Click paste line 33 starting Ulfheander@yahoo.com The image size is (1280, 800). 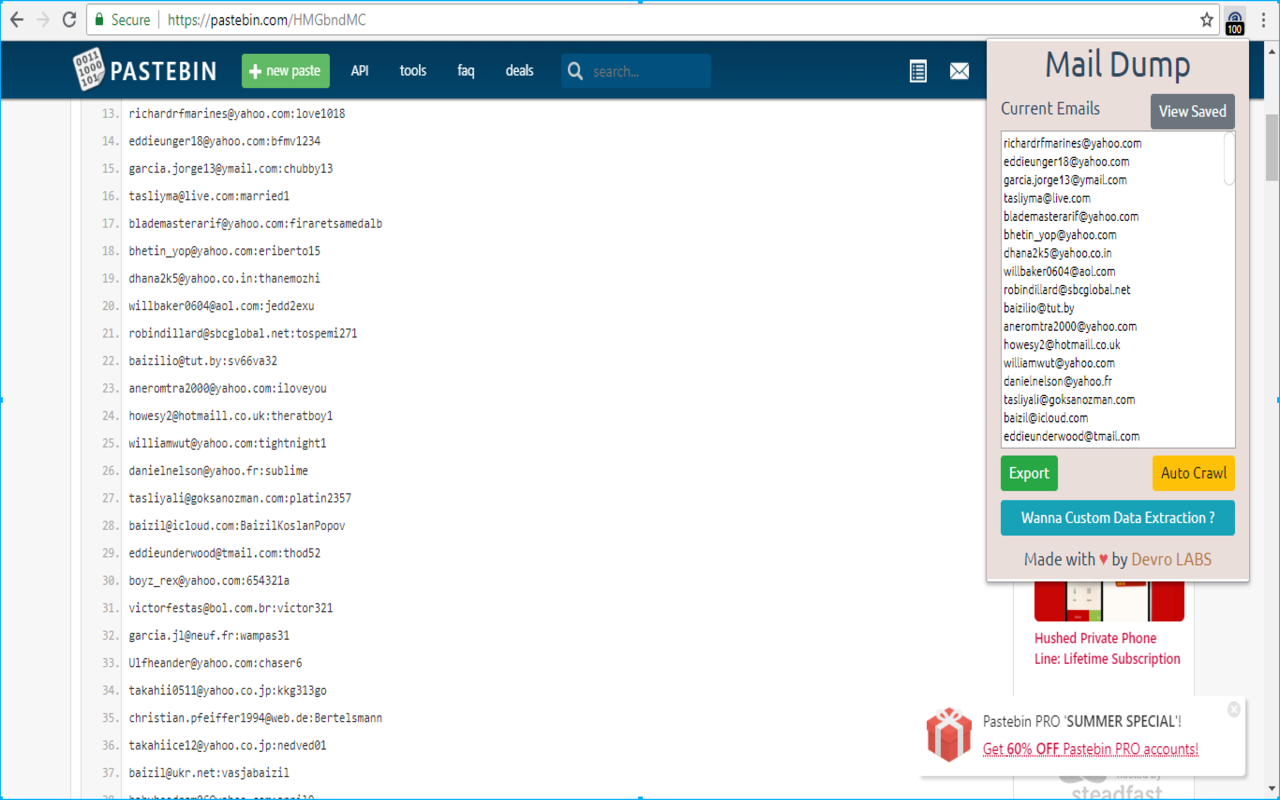pyautogui.click(x=215, y=663)
